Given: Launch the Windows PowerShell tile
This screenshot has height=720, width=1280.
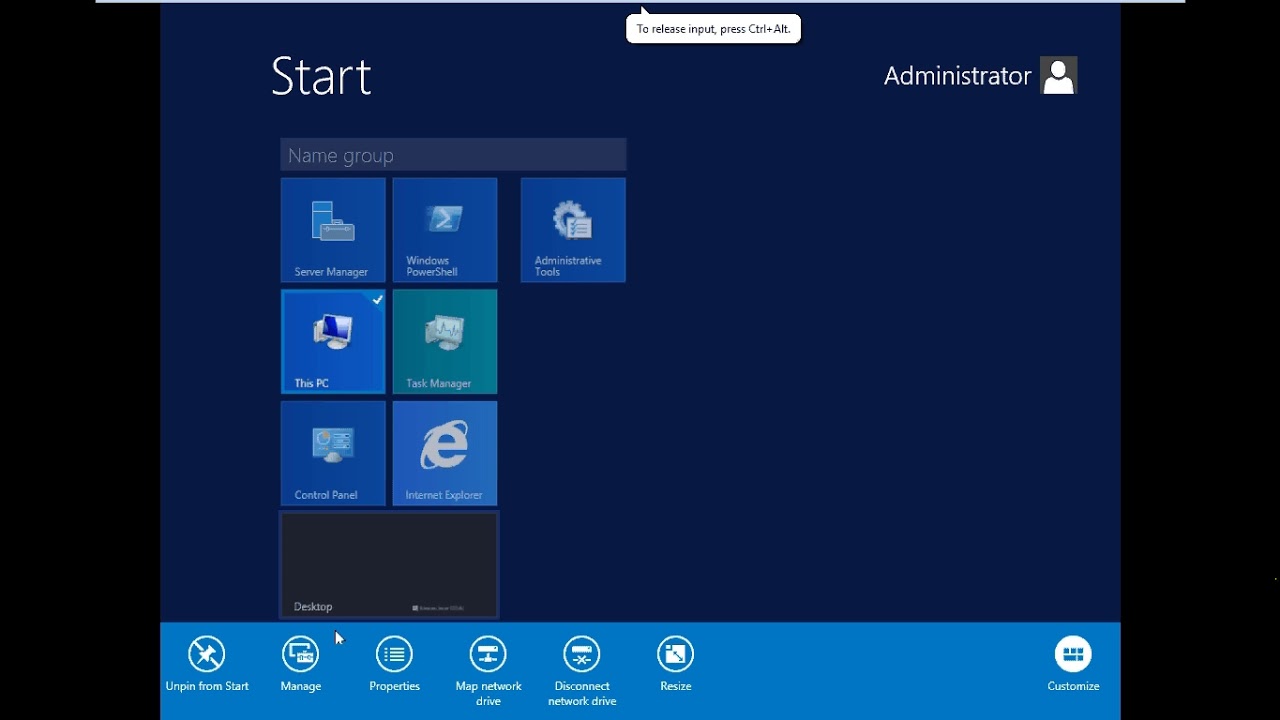Looking at the screenshot, I should coord(445,230).
